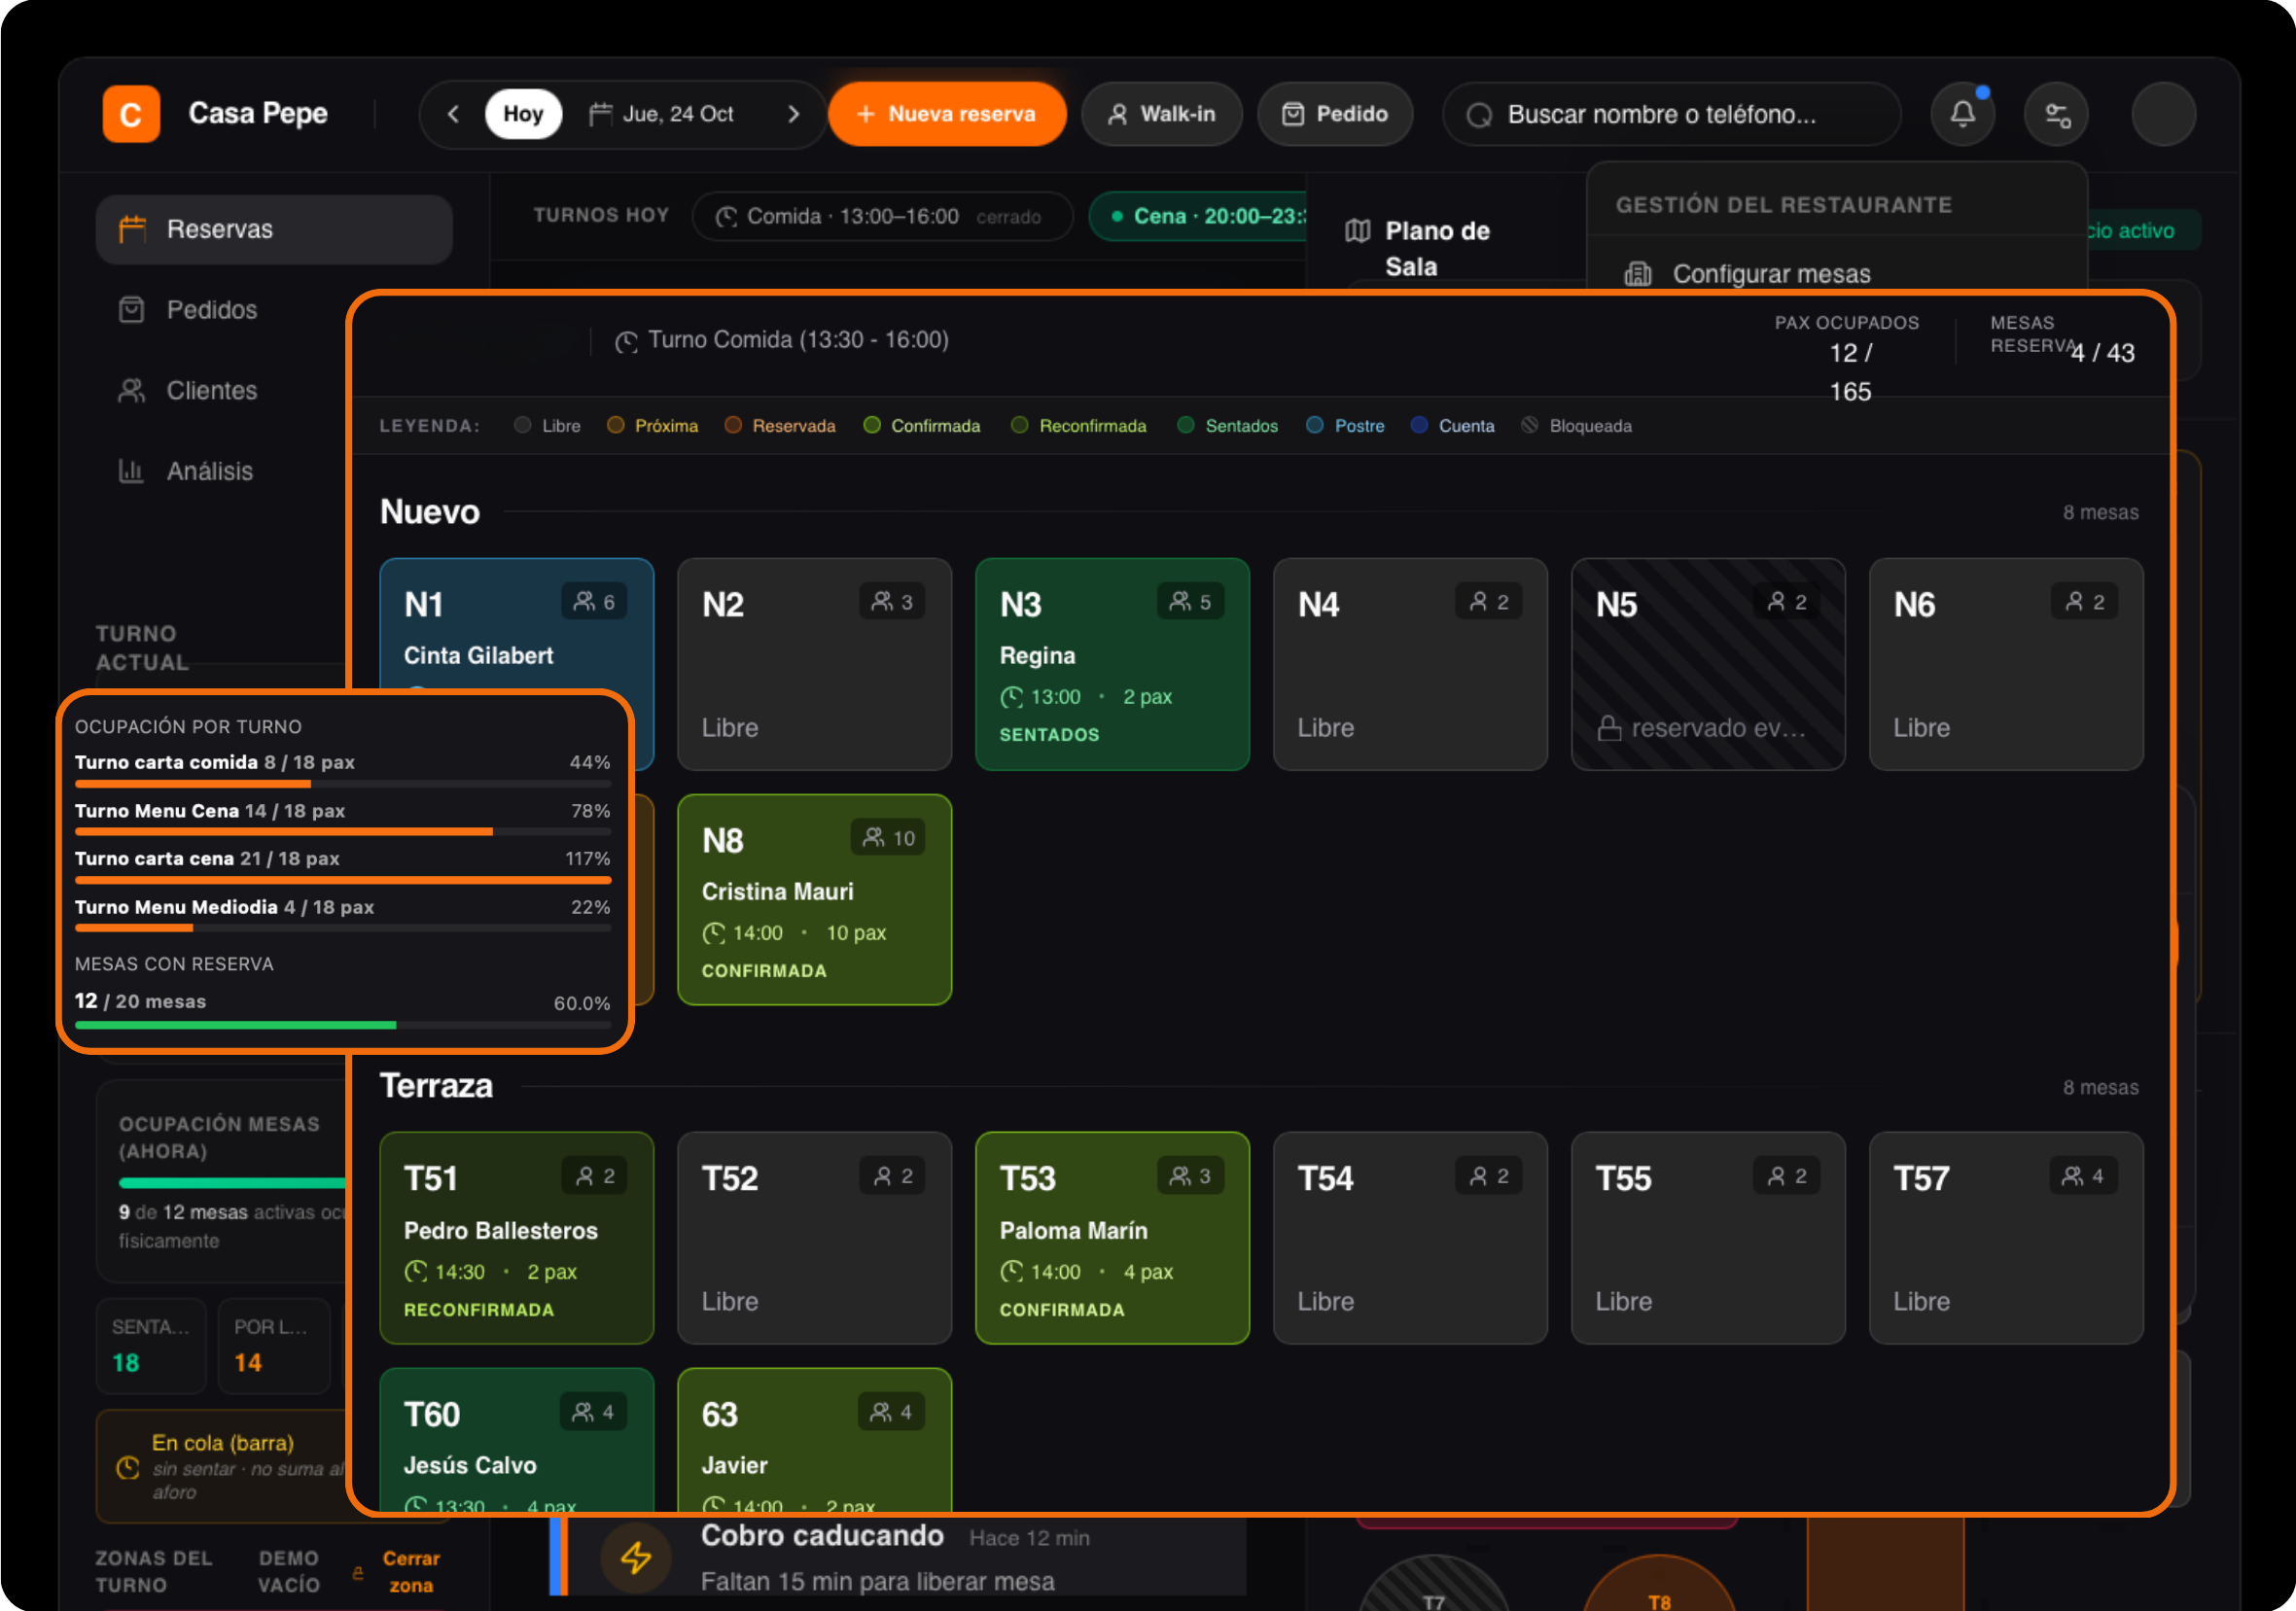Click the Bloqueada legend item
This screenshot has width=2296, height=1611.
(x=1577, y=426)
